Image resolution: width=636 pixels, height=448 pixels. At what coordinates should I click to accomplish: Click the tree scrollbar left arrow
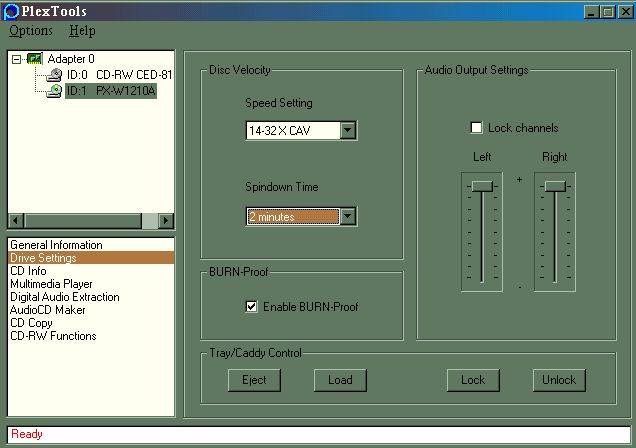pos(16,221)
